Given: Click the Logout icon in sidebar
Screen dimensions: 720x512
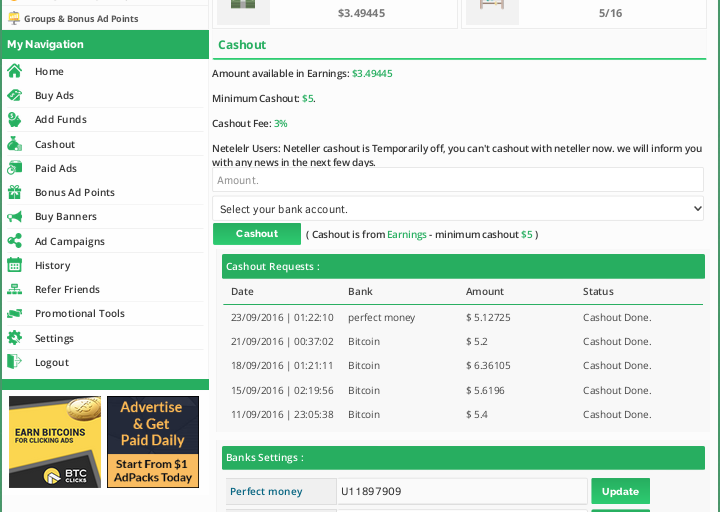Looking at the screenshot, I should pyautogui.click(x=14, y=362).
